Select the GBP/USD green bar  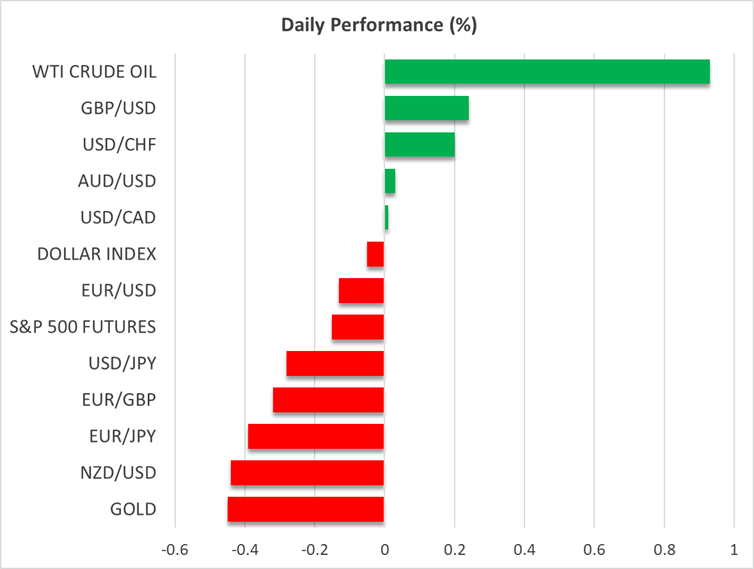coord(426,108)
